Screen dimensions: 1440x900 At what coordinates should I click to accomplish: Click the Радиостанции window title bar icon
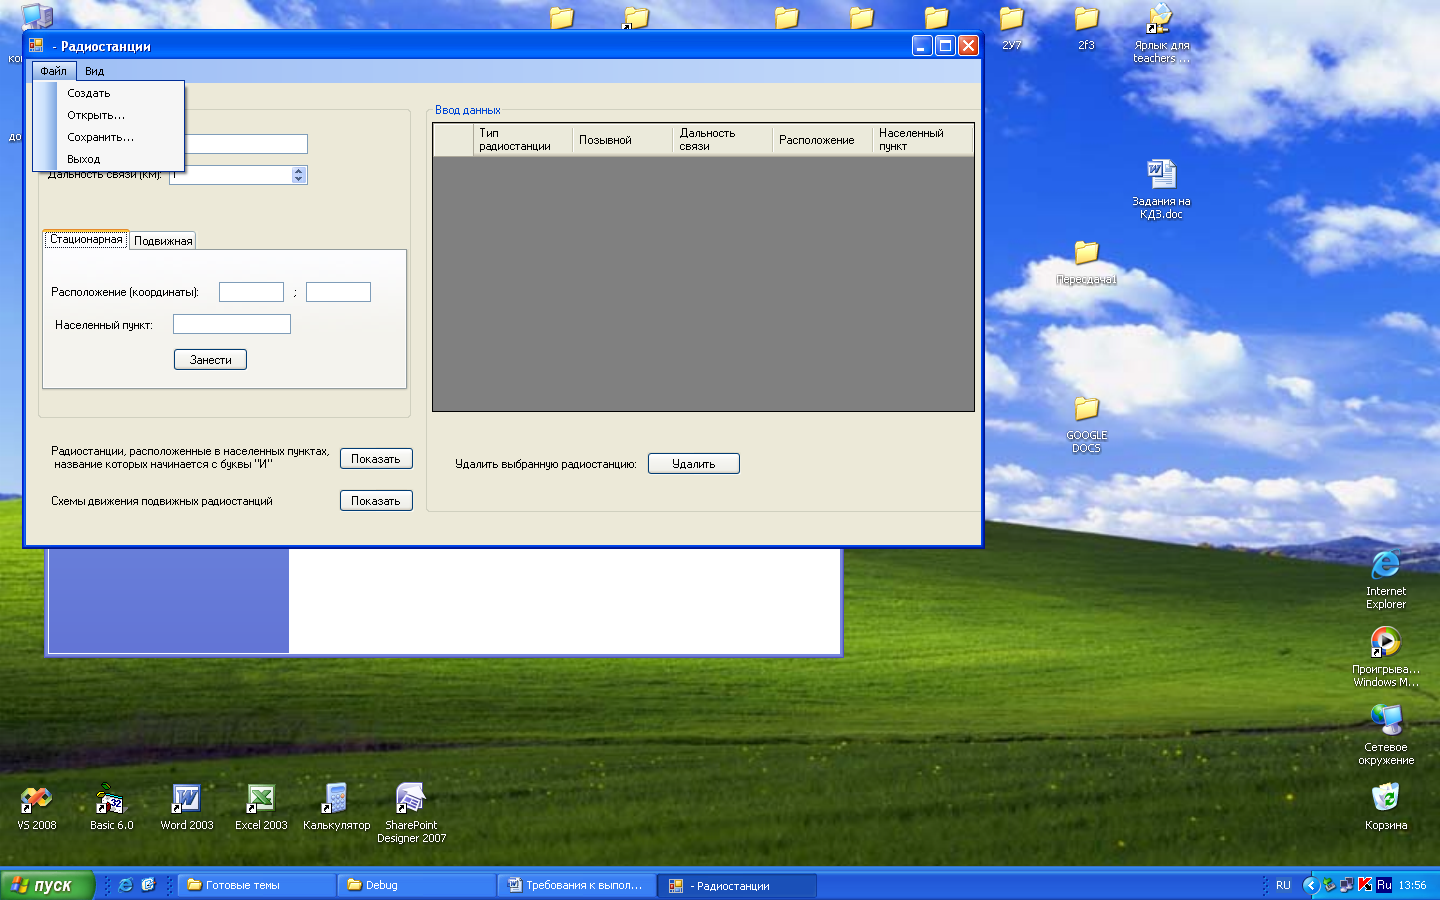point(36,45)
